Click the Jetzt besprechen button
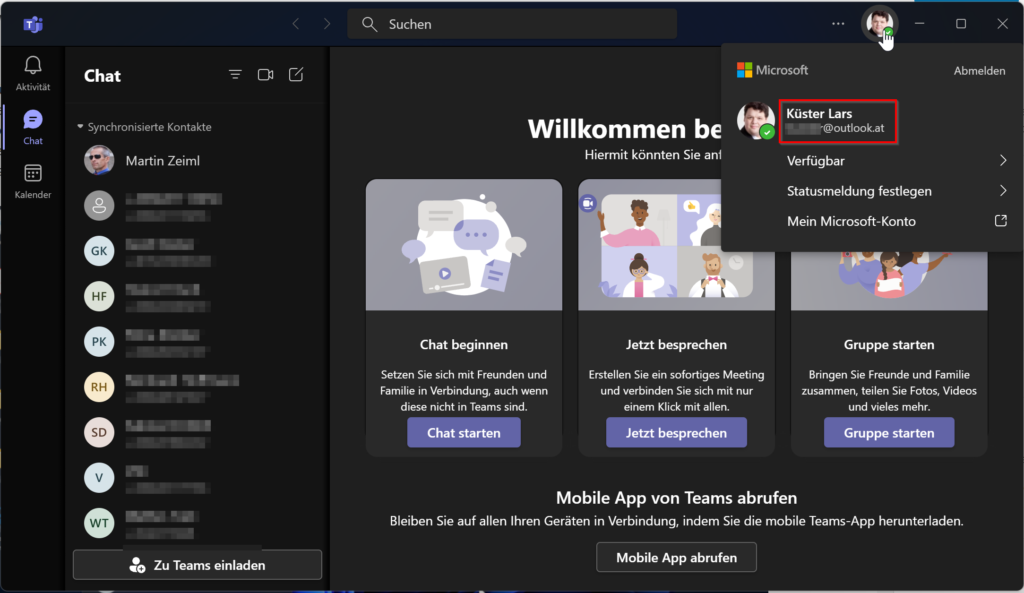Image resolution: width=1024 pixels, height=593 pixels. [676, 432]
